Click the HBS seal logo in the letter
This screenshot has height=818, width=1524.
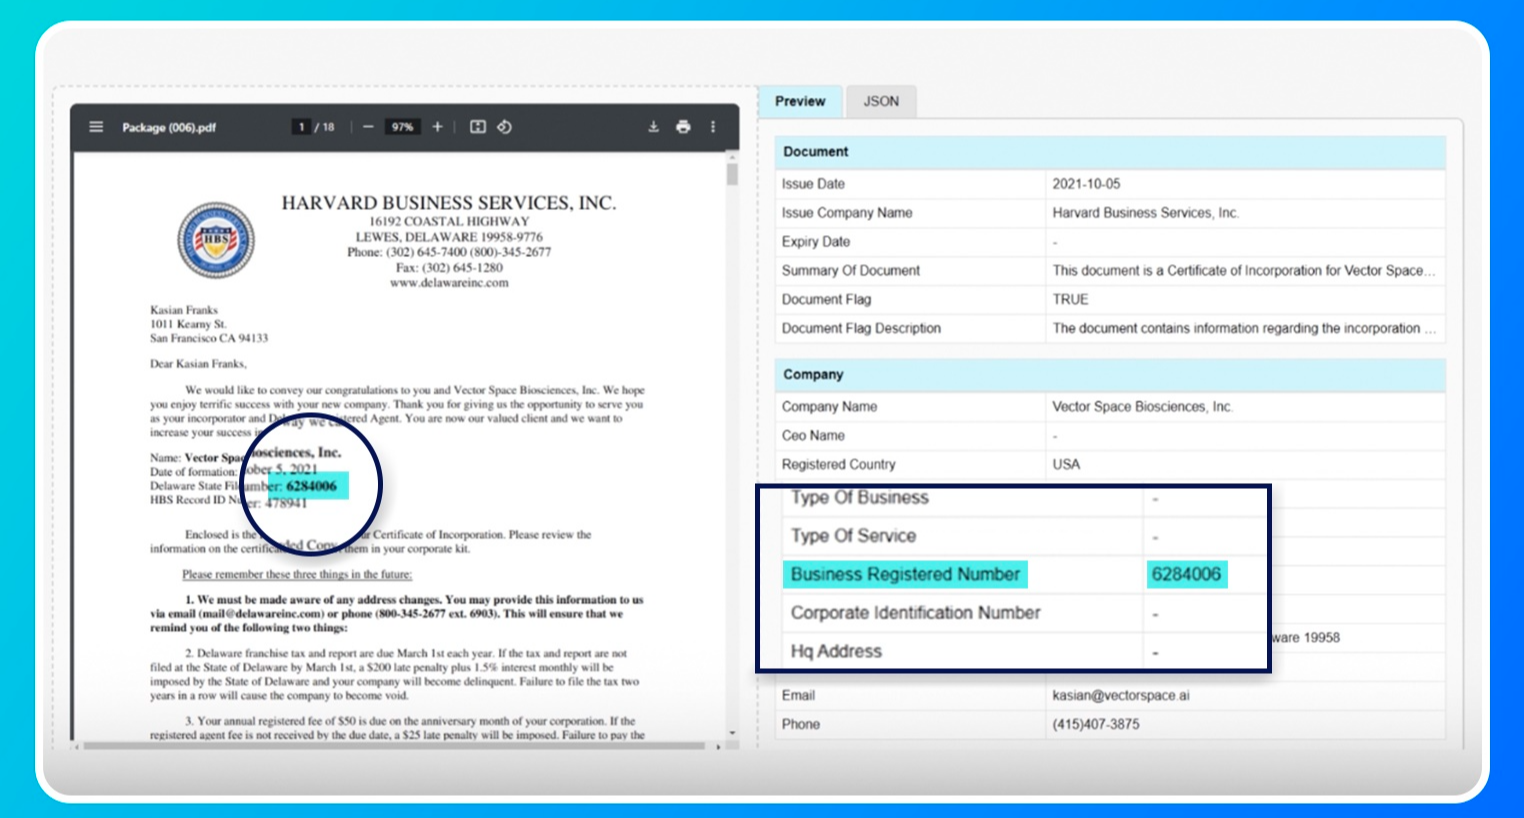point(216,240)
